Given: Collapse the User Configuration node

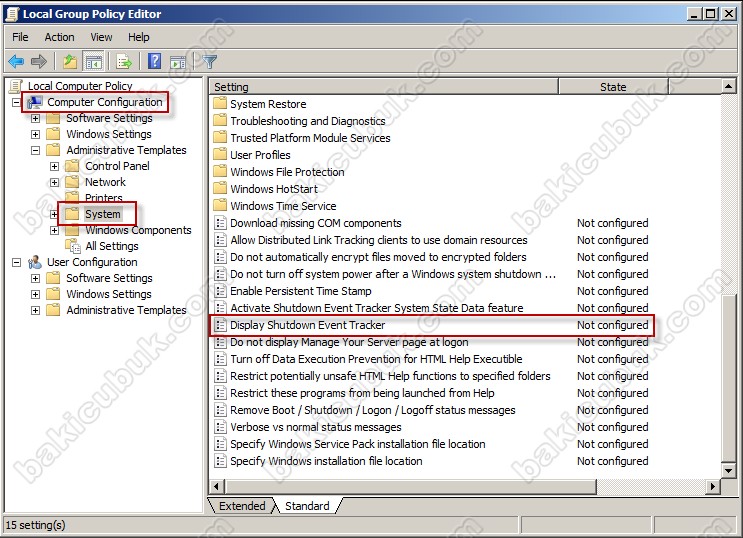Looking at the screenshot, I should pyautogui.click(x=17, y=262).
